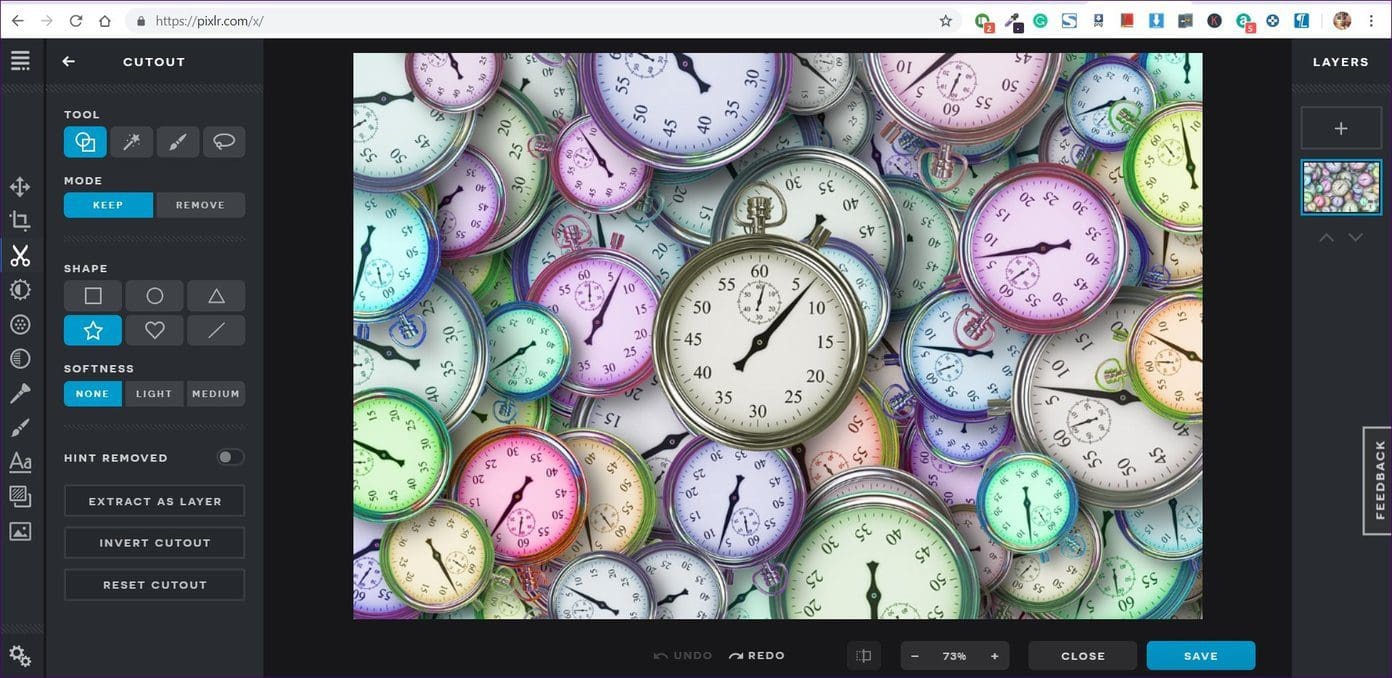Select the Draw brush cutout tool
This screenshot has height=678, width=1392.
[178, 142]
